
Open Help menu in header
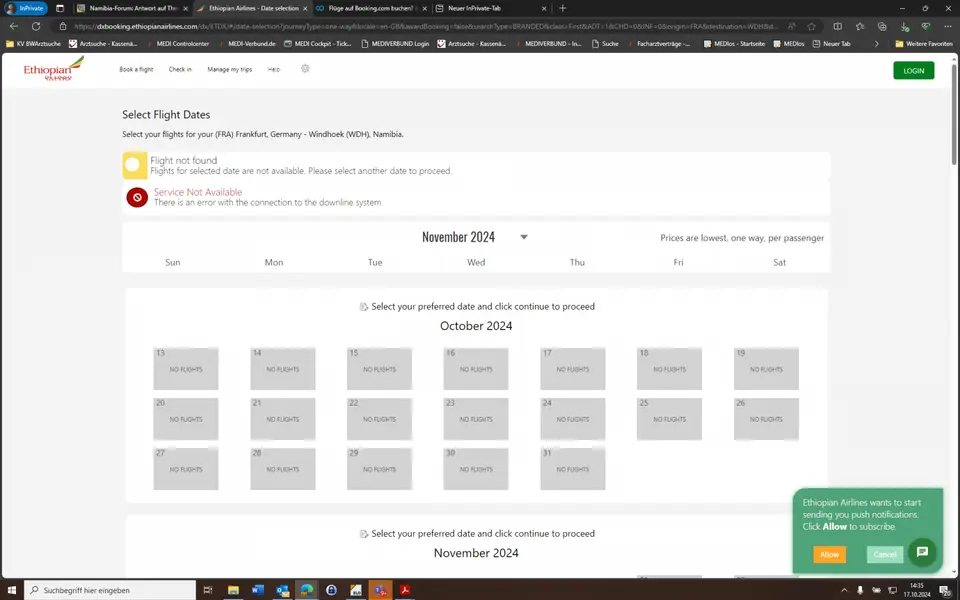coord(274,69)
